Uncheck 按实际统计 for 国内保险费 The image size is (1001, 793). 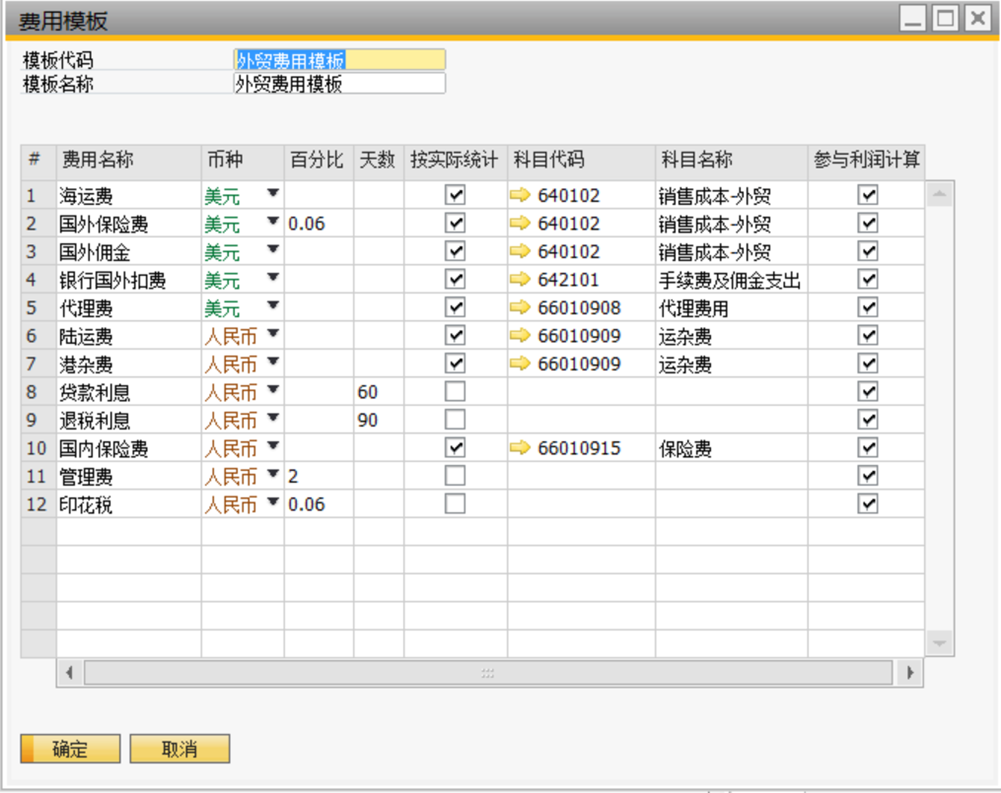[x=455, y=448]
